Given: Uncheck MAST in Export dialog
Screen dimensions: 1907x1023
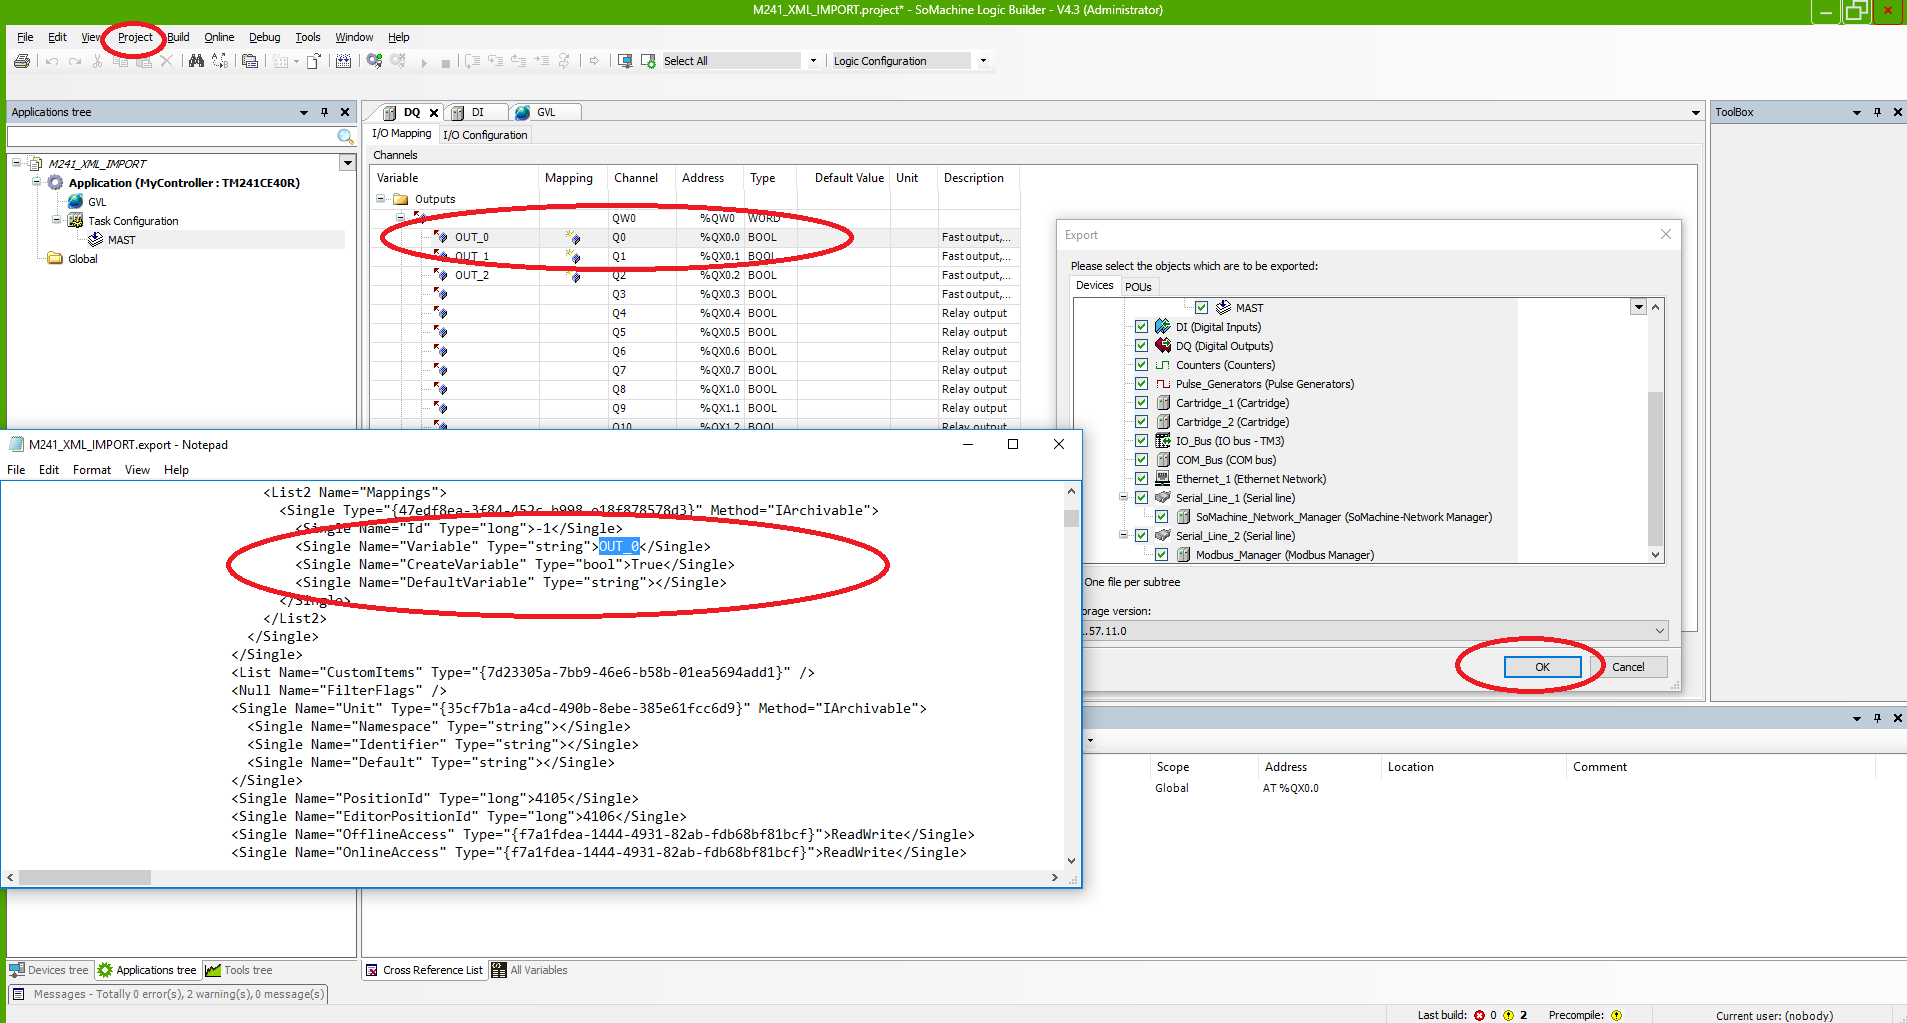Looking at the screenshot, I should (x=1201, y=308).
